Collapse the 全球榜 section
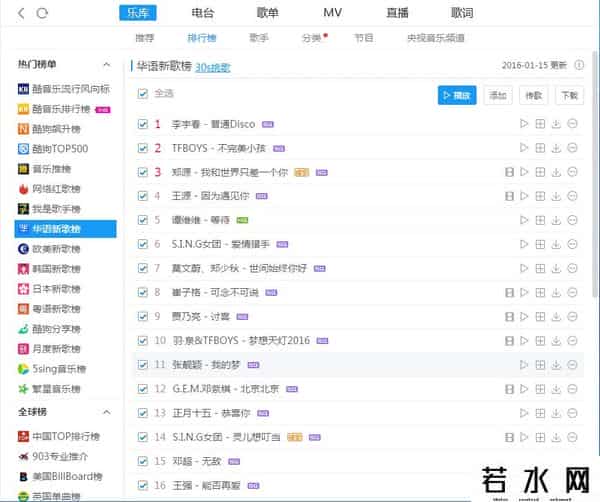The image size is (600, 502). [107, 412]
